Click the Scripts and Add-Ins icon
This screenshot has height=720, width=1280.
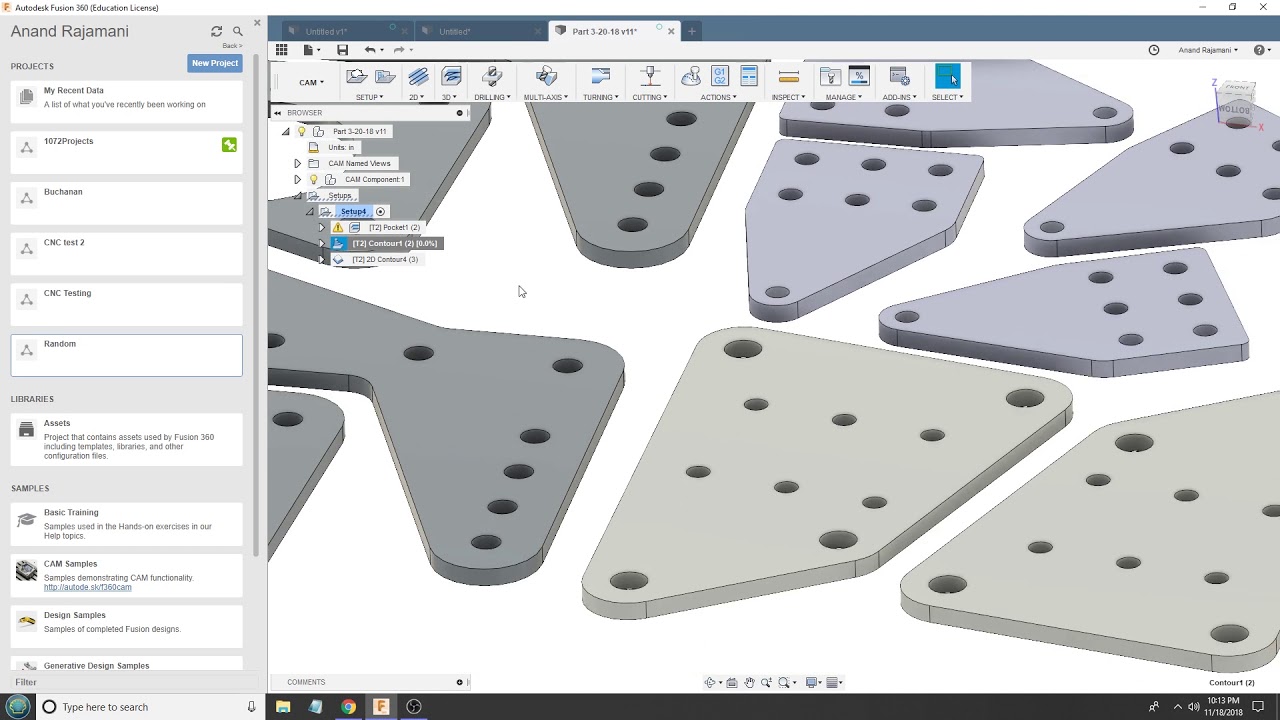(x=899, y=77)
